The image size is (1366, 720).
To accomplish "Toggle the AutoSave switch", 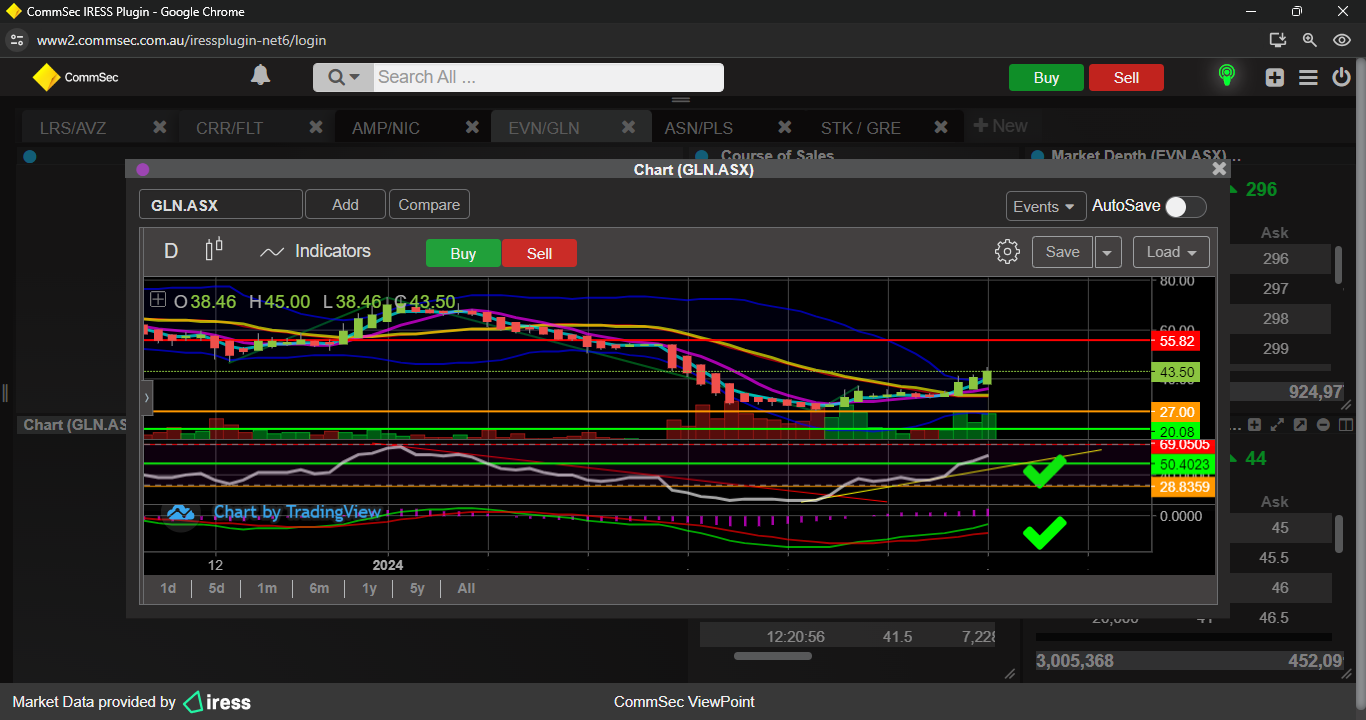I will (1185, 206).
